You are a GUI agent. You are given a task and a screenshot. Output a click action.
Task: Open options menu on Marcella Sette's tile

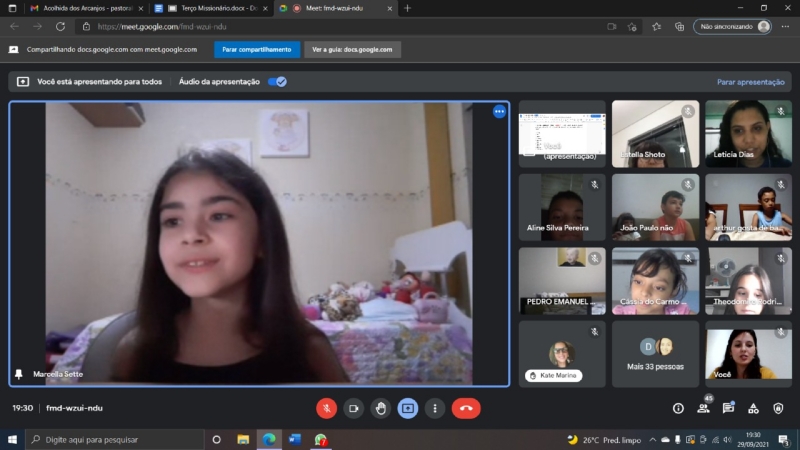coord(499,112)
